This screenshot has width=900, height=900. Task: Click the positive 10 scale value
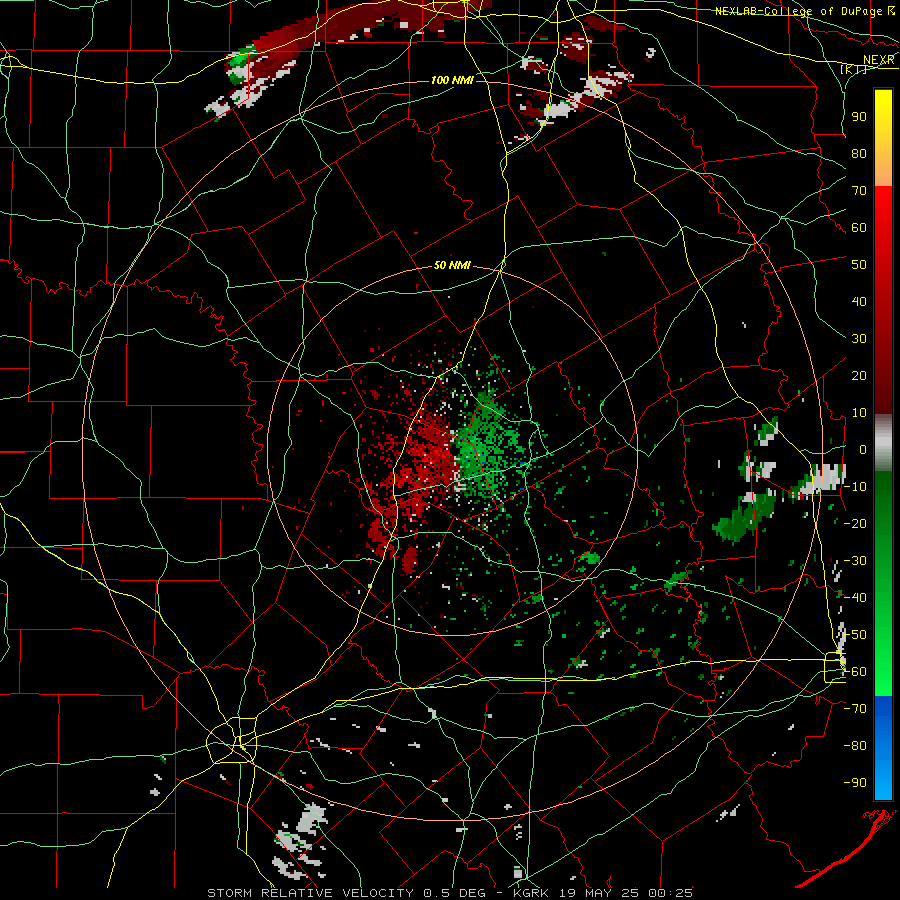pos(859,413)
